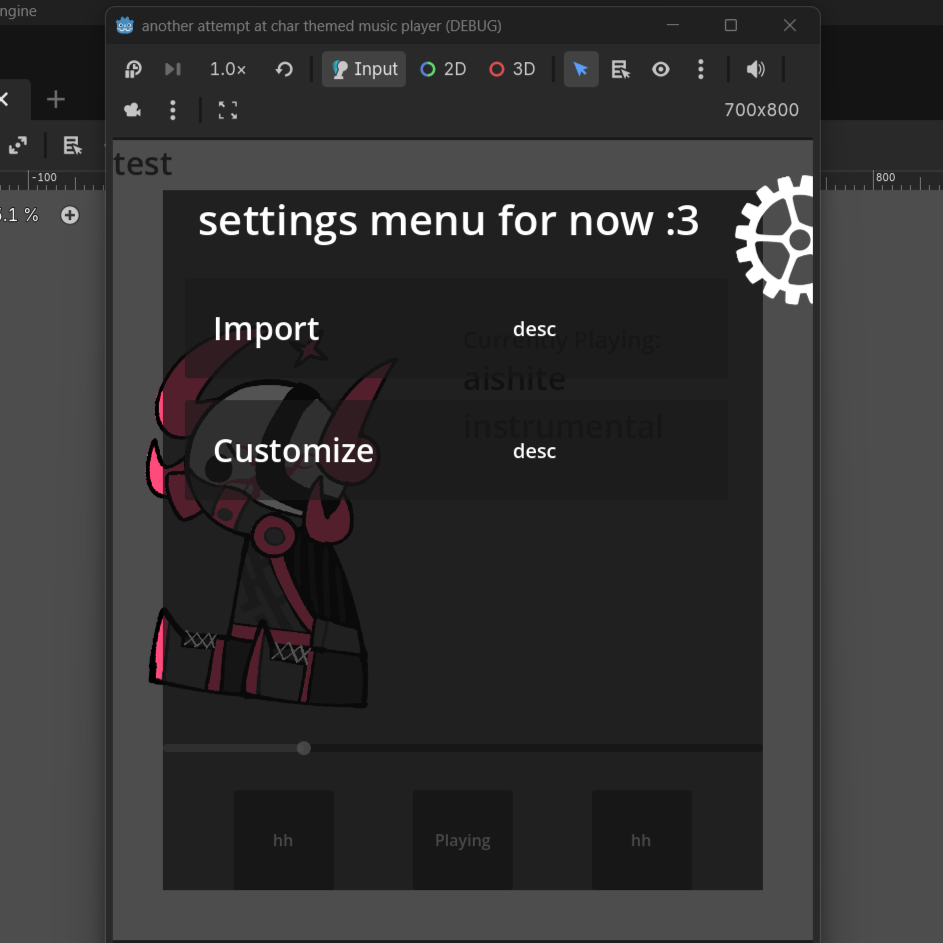
Task: Click the white gear settings icon
Action: pyautogui.click(x=775, y=239)
